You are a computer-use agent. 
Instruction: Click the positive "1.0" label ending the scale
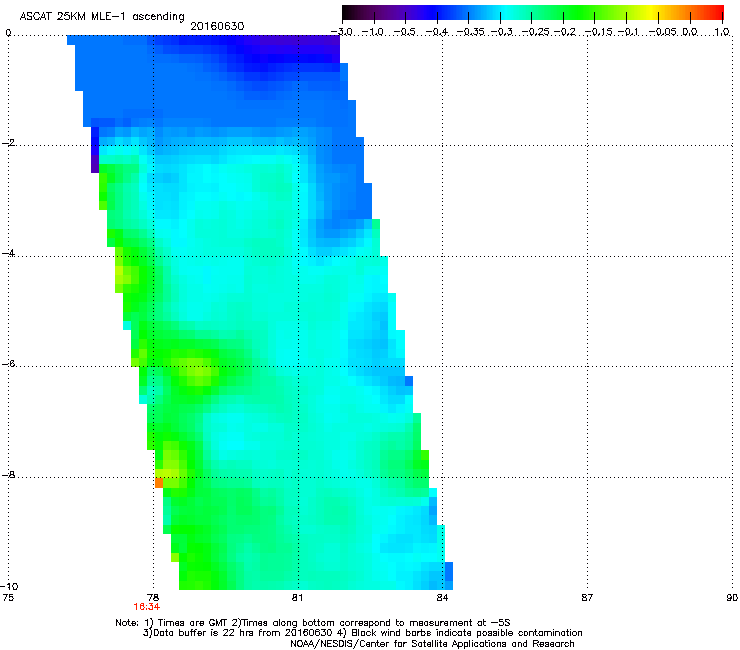722,32
